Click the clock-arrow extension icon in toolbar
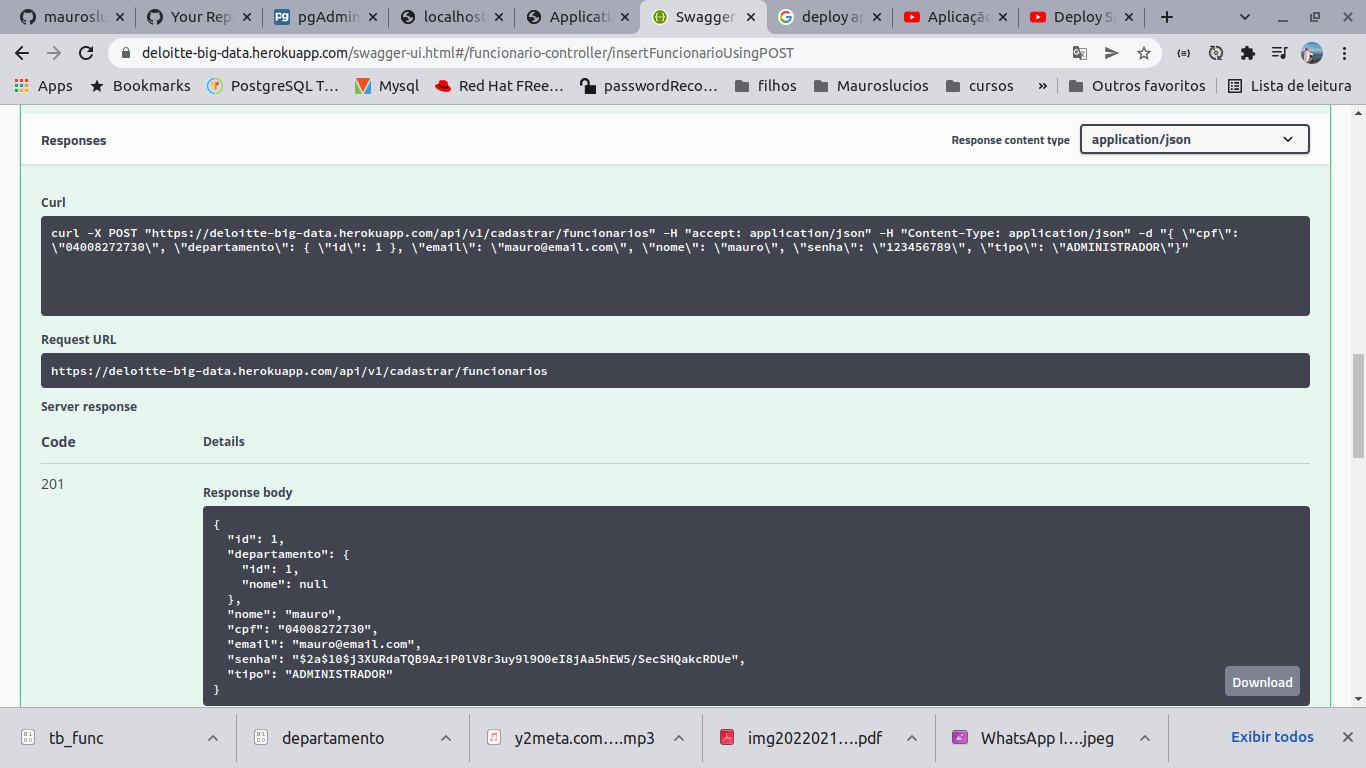This screenshot has height=768, width=1366. 1216,53
